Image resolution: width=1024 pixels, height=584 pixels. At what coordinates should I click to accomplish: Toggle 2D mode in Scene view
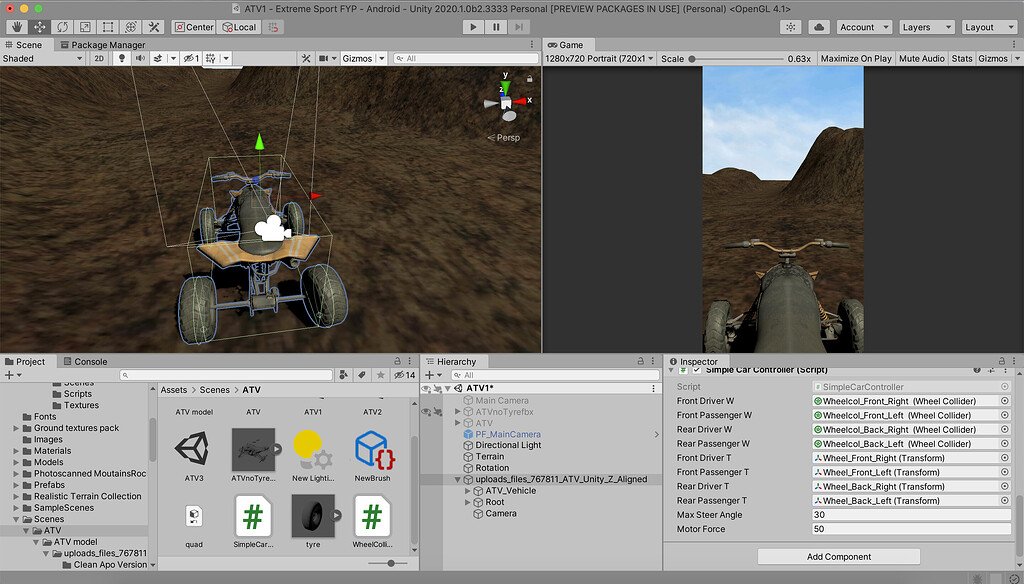[99, 58]
